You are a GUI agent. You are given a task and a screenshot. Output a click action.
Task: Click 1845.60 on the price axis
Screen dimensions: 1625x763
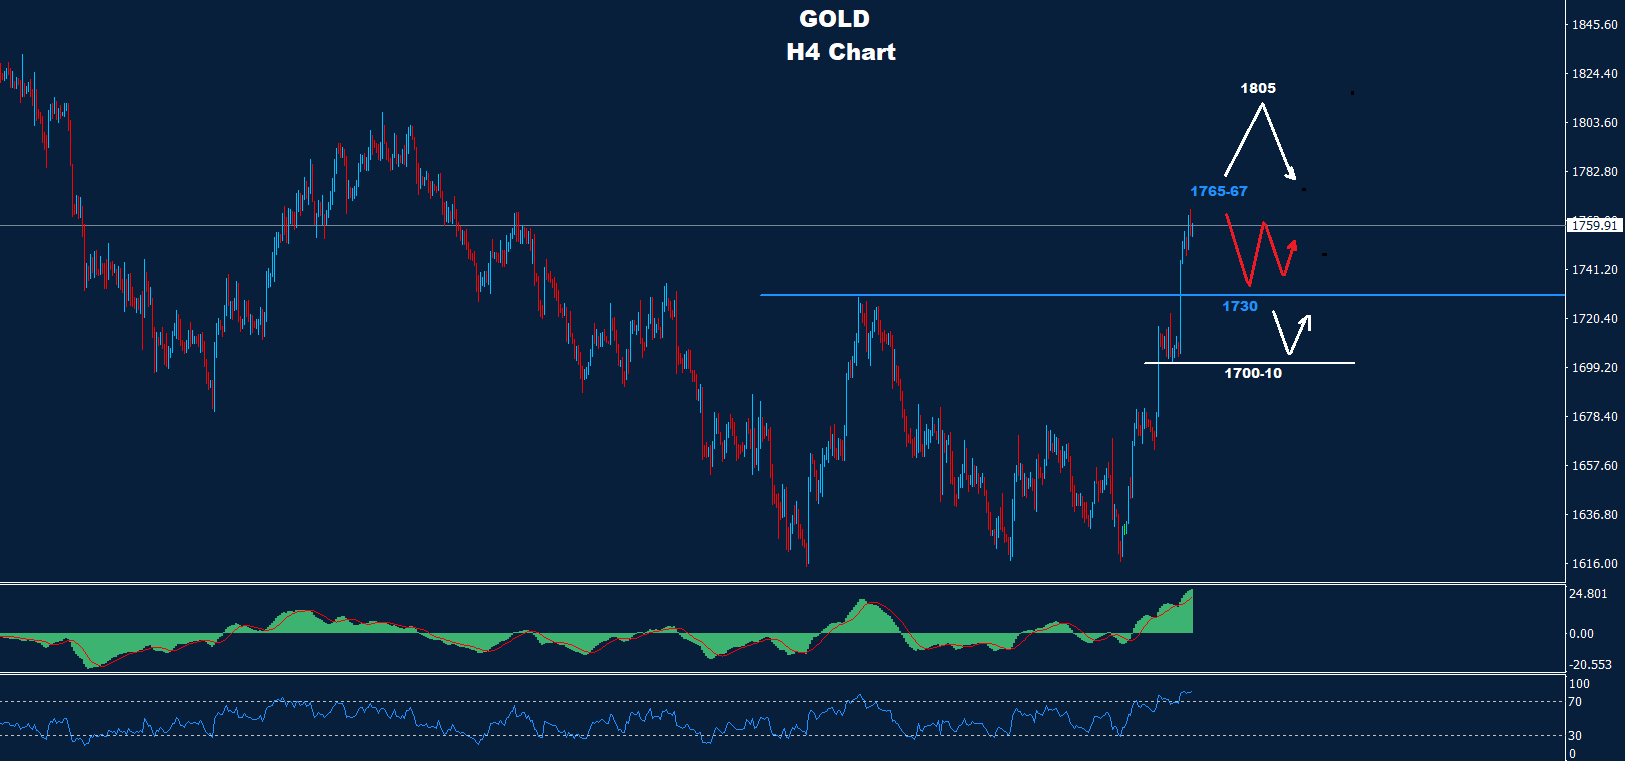[1594, 25]
